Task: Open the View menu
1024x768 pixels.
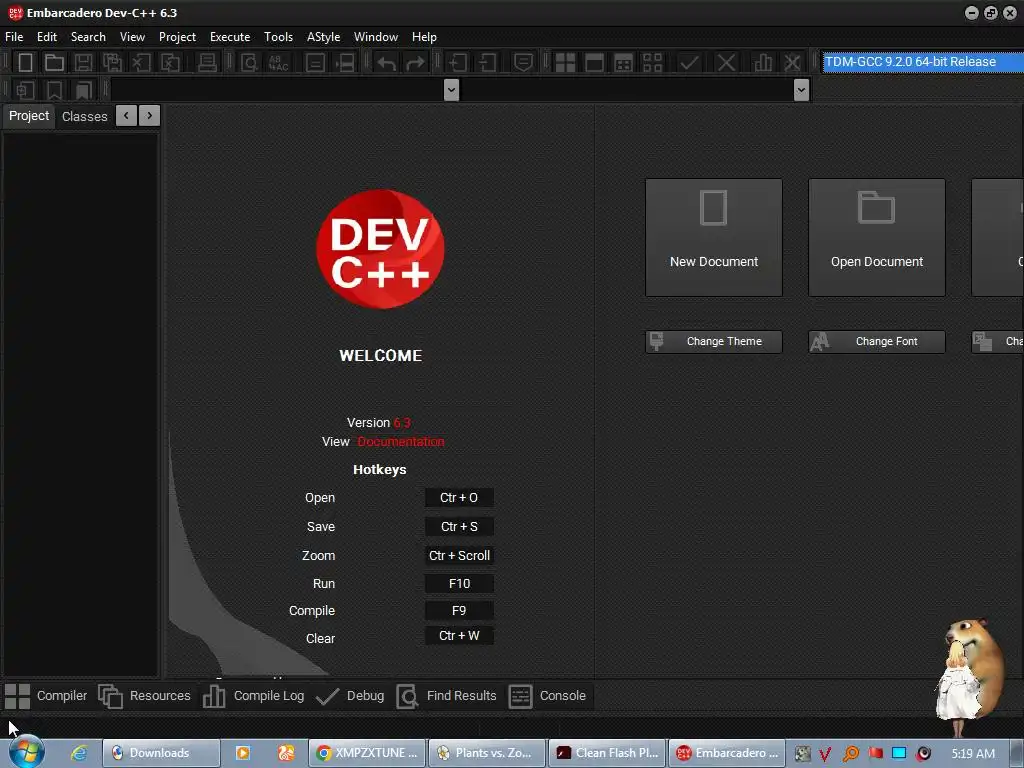Action: 133,37
